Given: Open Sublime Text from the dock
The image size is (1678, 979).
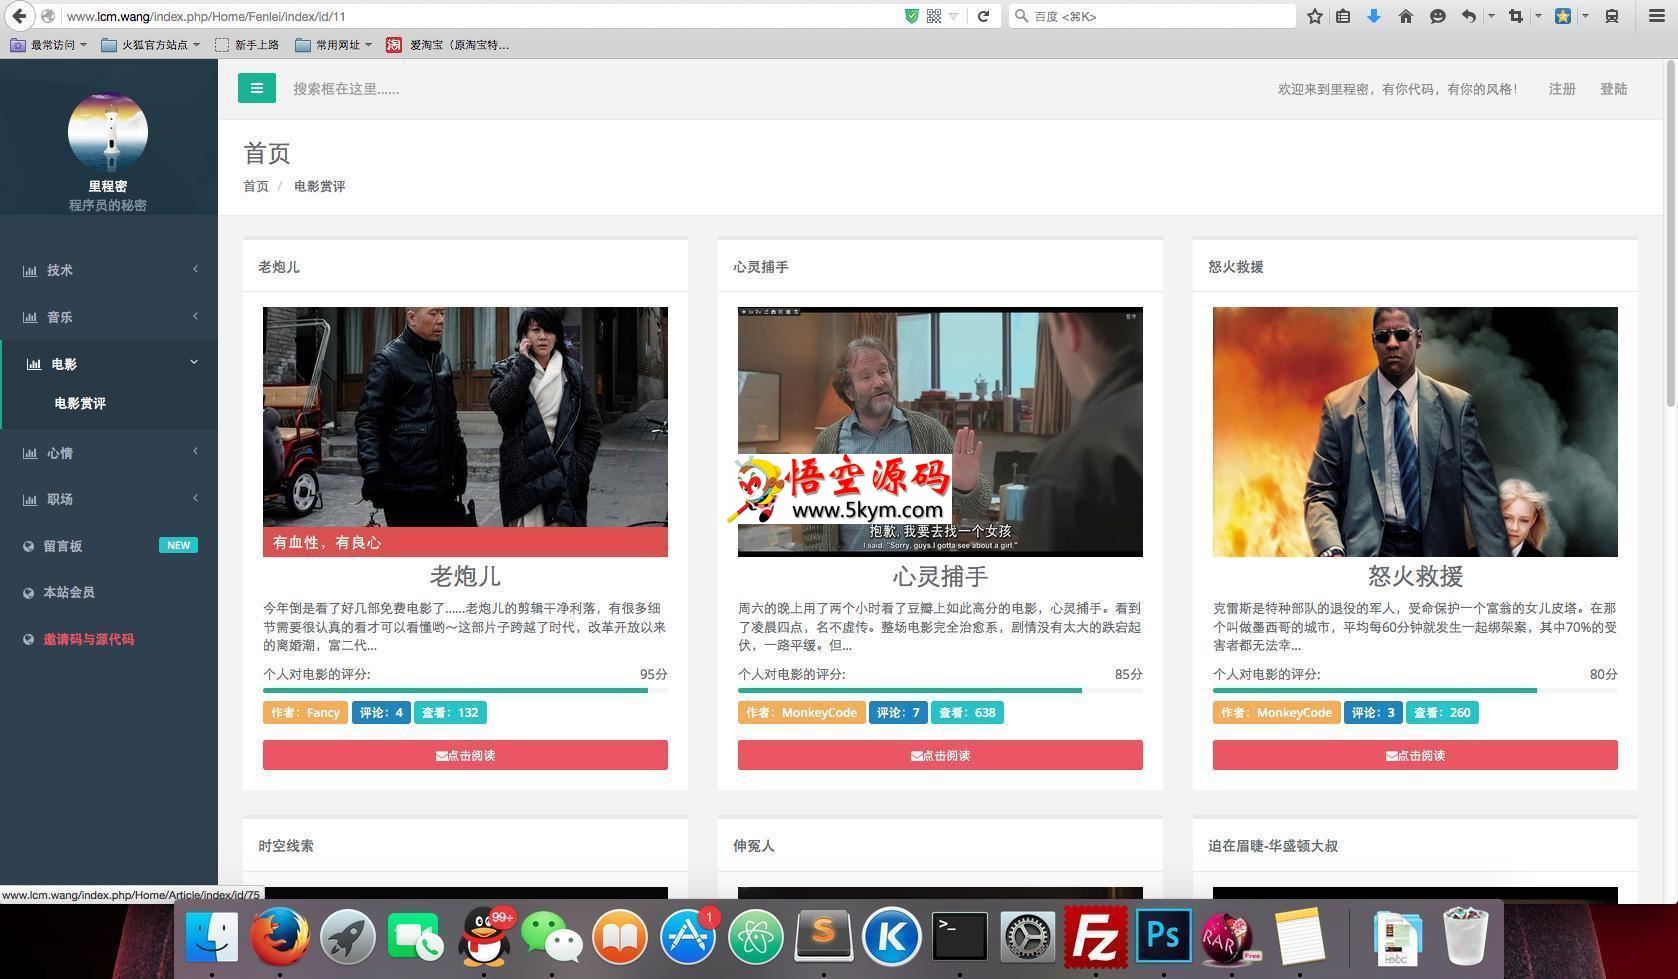Looking at the screenshot, I should [824, 937].
